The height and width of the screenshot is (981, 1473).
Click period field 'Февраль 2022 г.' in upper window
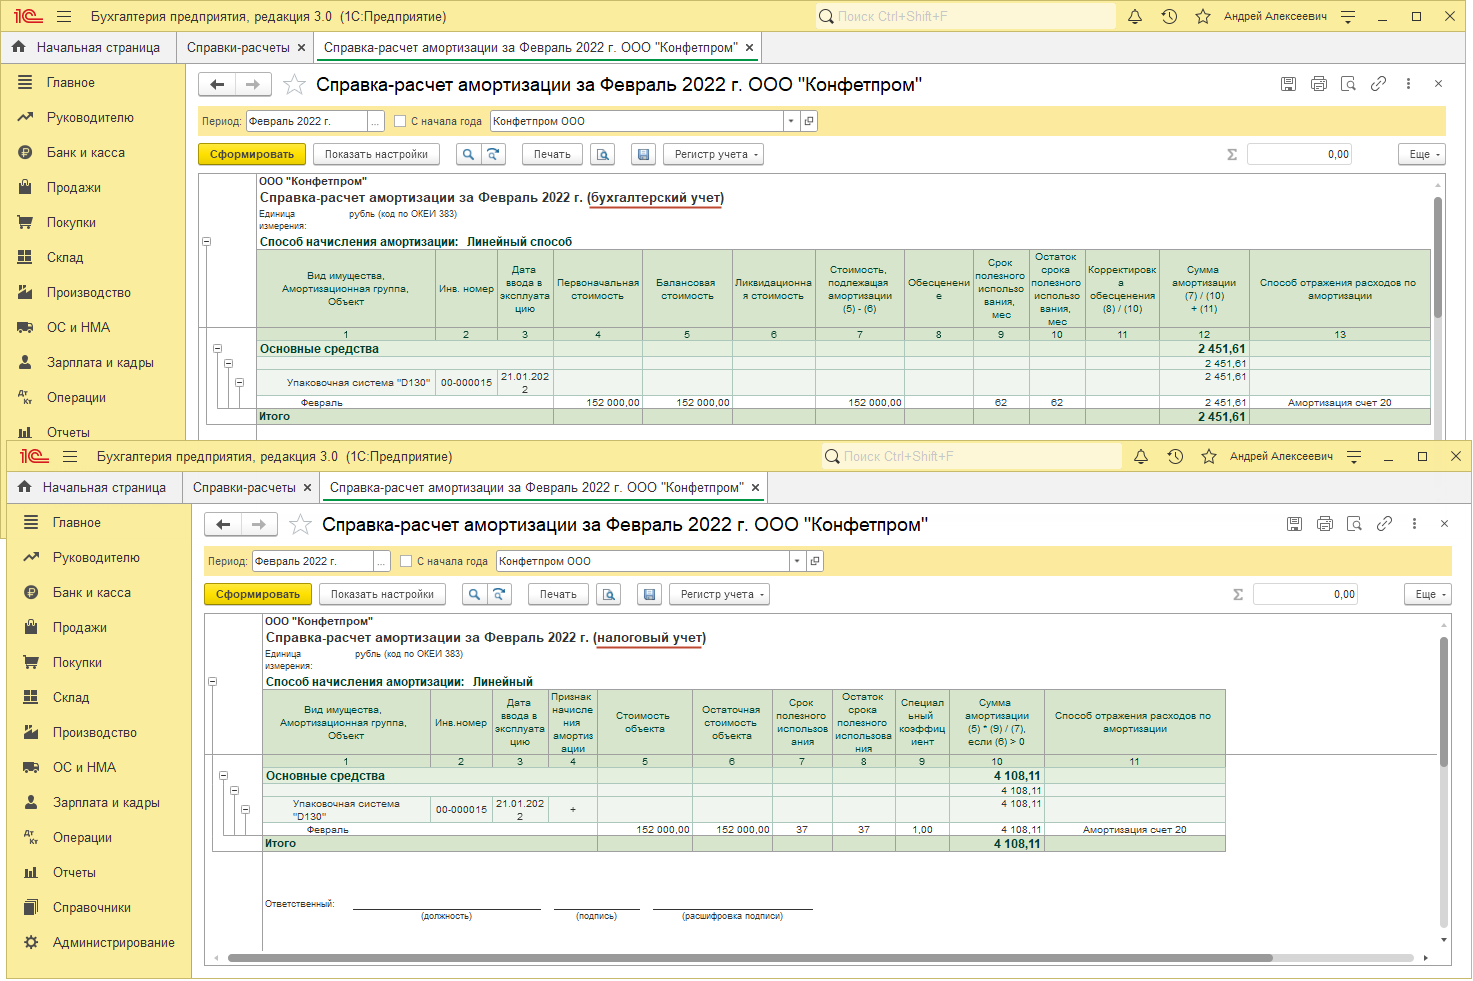point(307,121)
